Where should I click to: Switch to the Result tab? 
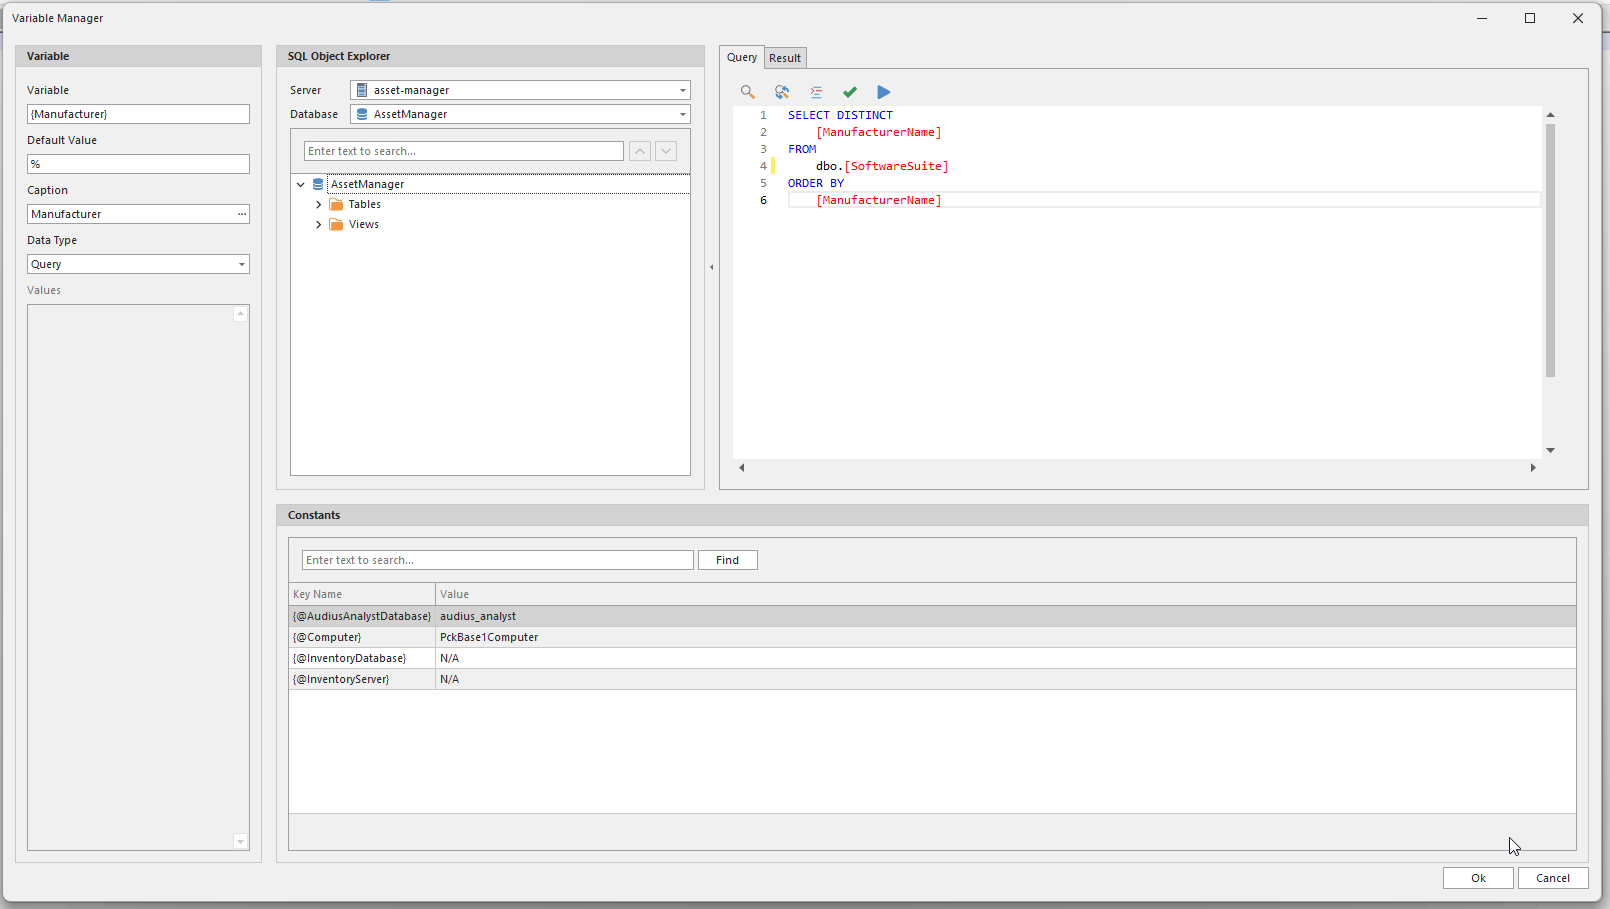(785, 58)
